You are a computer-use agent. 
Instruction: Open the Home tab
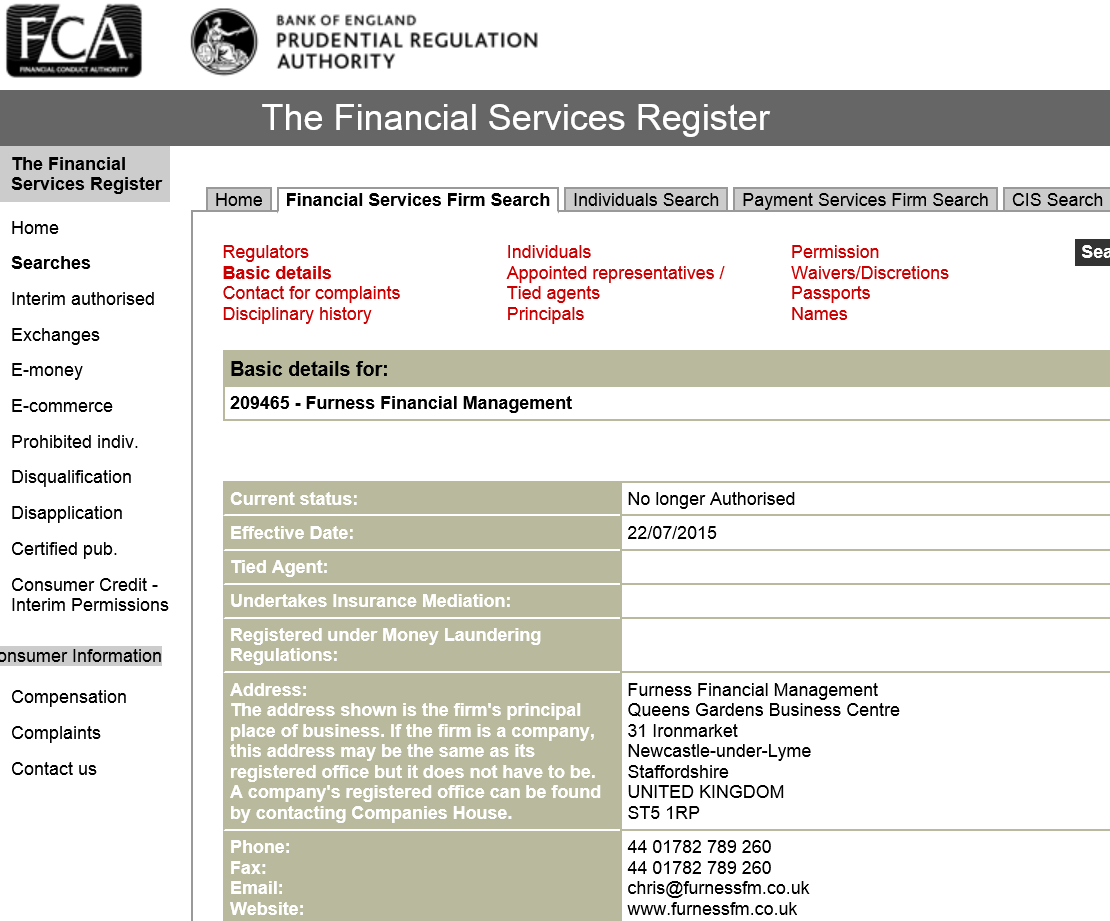(239, 200)
